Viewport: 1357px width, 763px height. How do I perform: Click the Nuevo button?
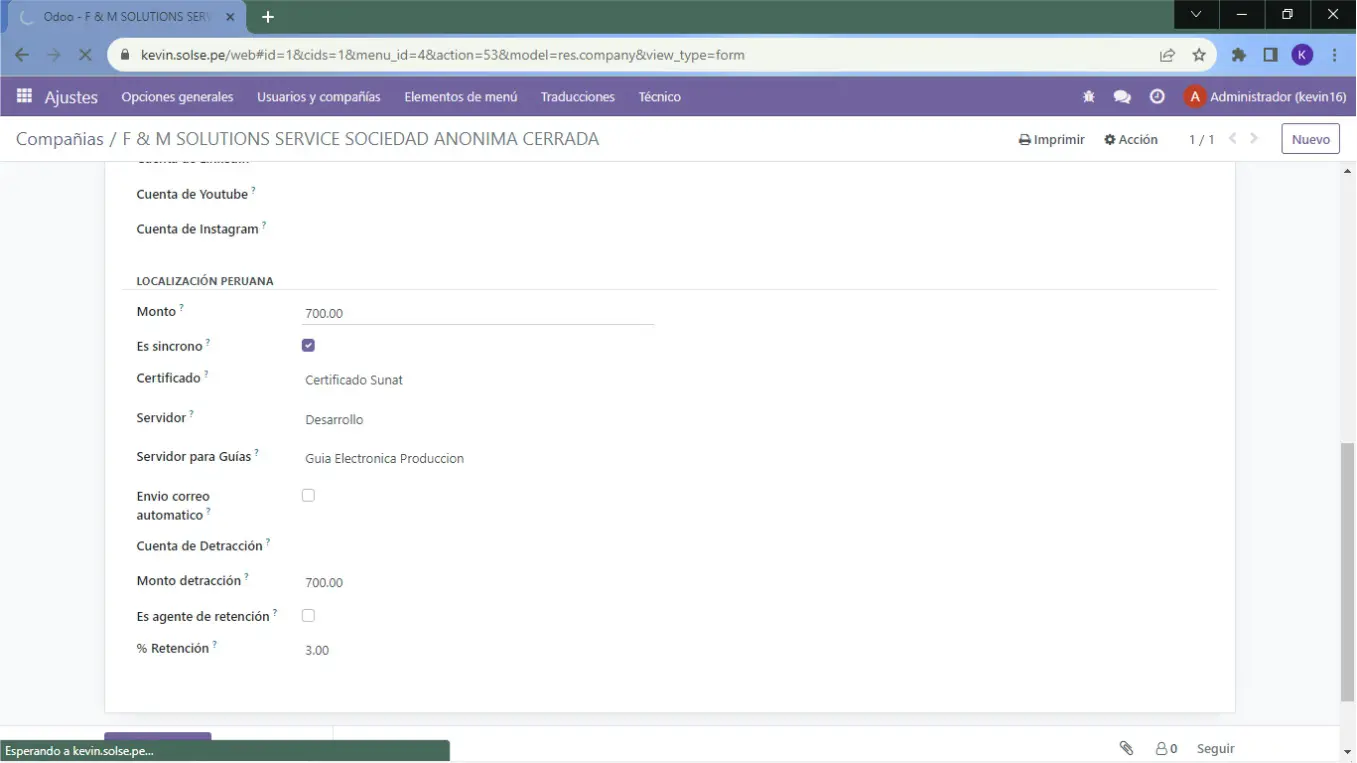tap(1310, 140)
